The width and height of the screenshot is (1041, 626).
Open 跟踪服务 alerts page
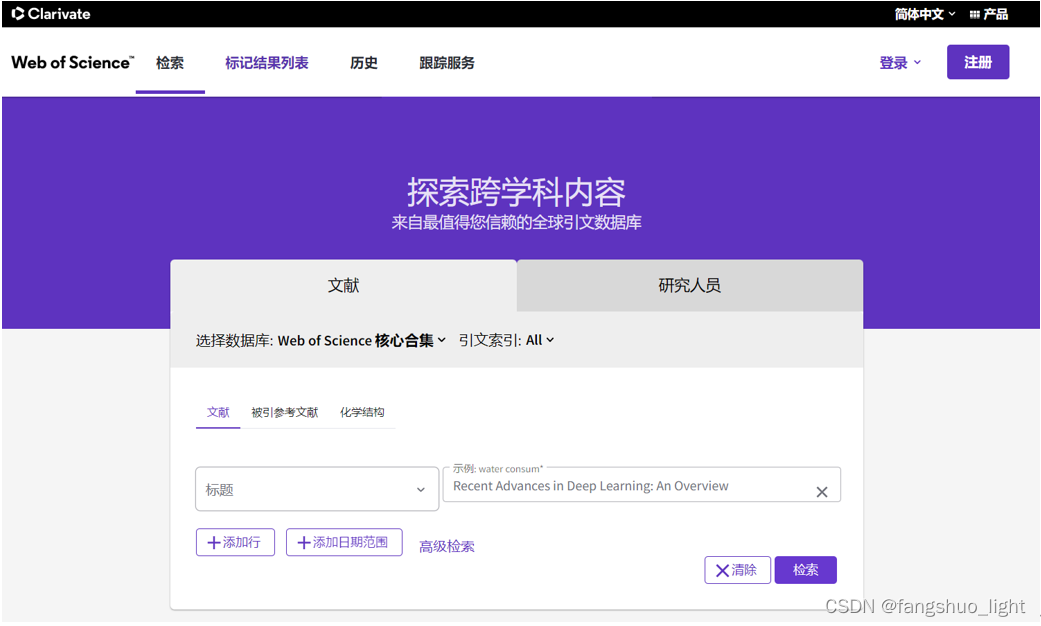coord(447,63)
